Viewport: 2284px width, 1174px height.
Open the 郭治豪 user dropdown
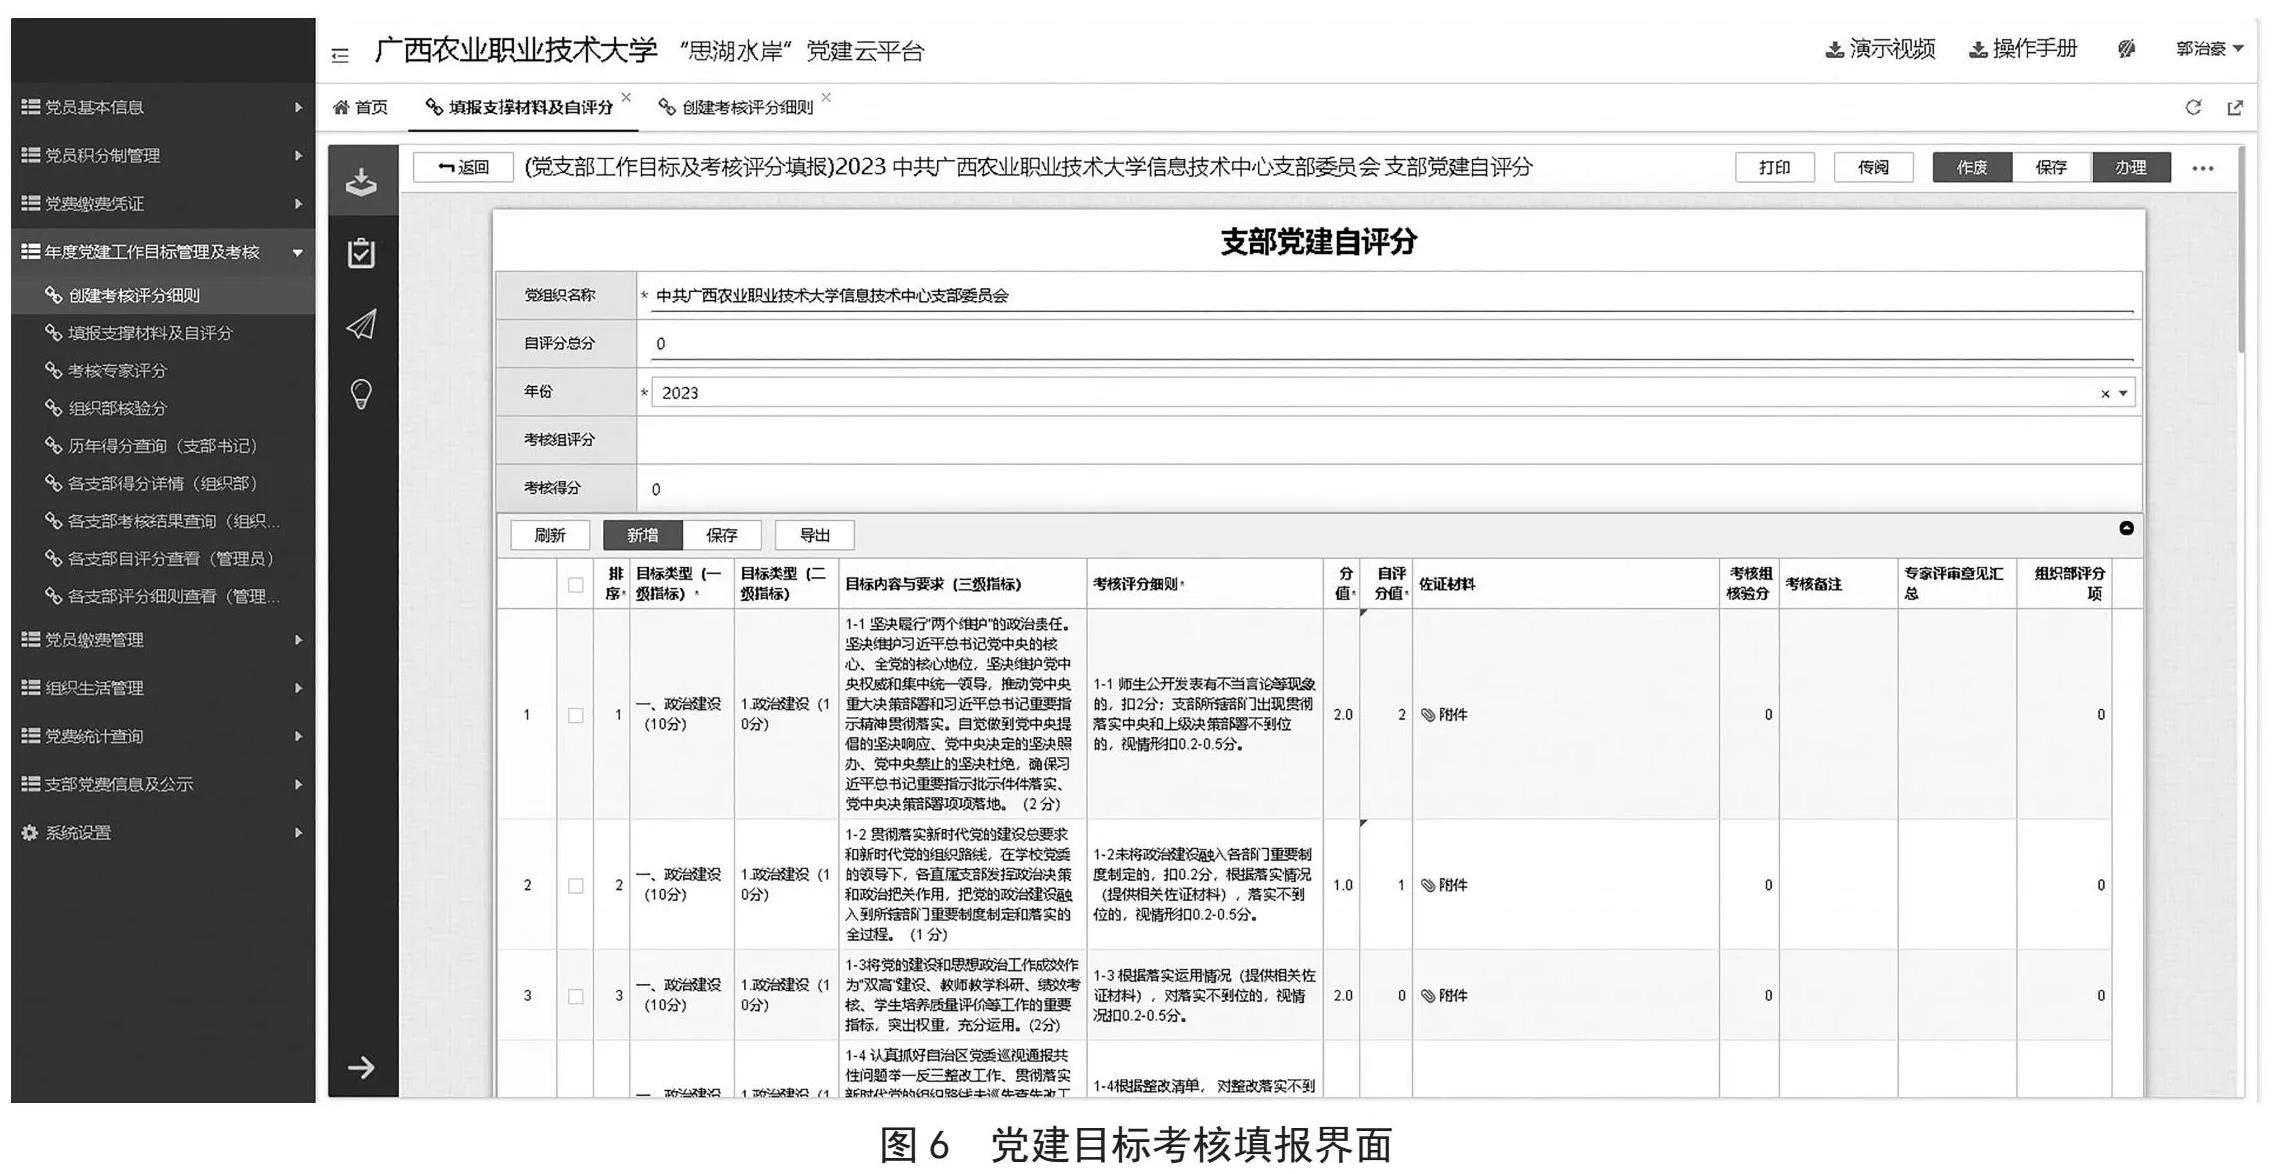(x=2211, y=49)
